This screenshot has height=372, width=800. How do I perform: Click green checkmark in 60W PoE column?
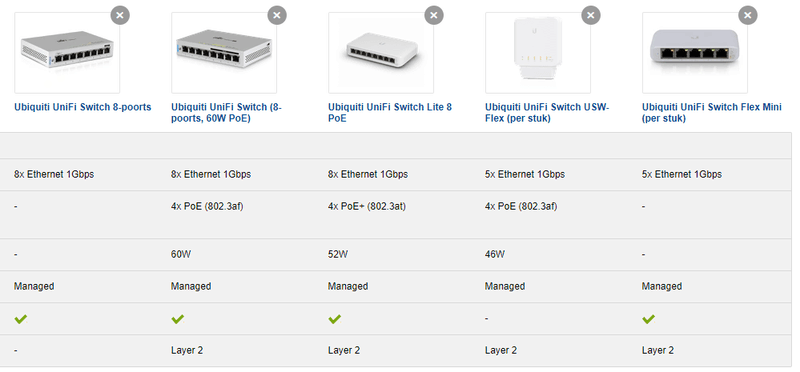pyautogui.click(x=178, y=319)
